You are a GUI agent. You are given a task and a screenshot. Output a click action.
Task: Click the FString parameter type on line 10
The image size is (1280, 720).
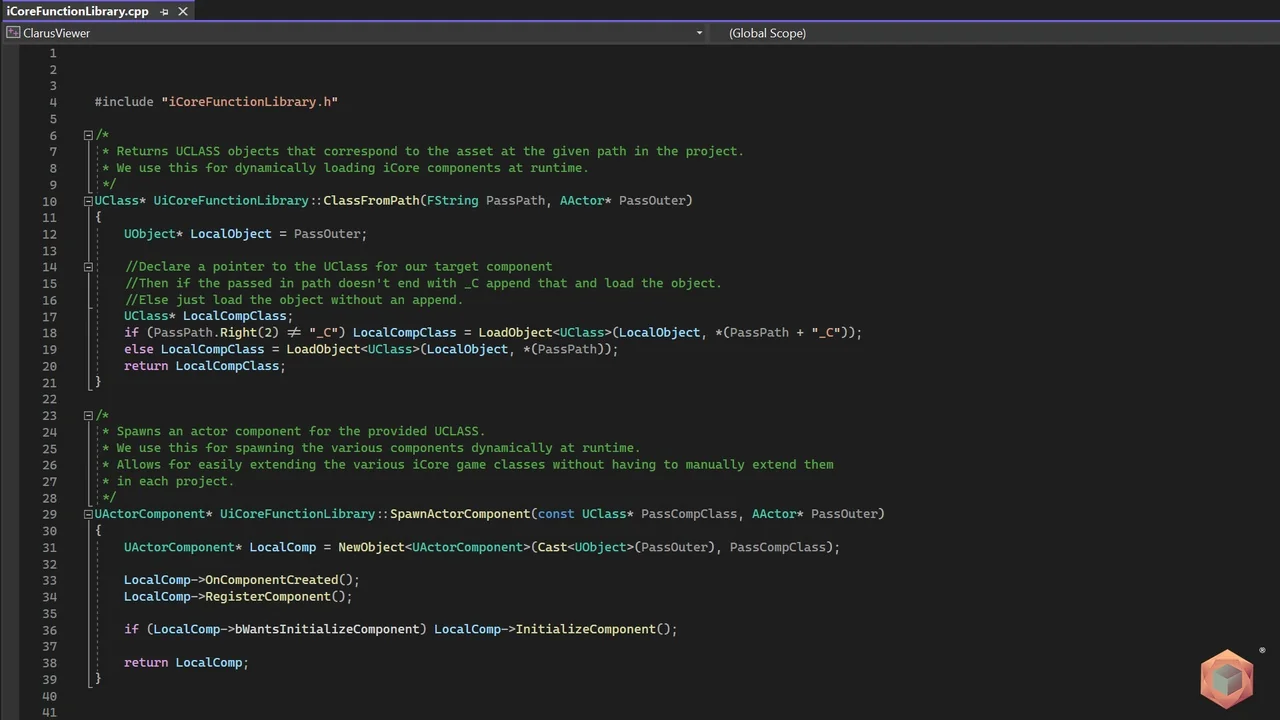click(x=452, y=200)
